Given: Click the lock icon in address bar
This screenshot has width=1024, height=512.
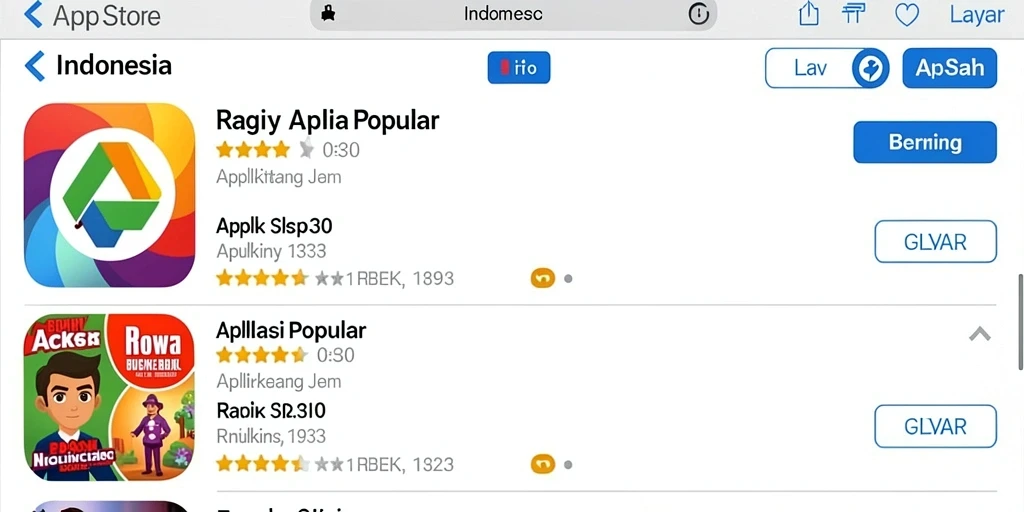Looking at the screenshot, I should tap(328, 14).
